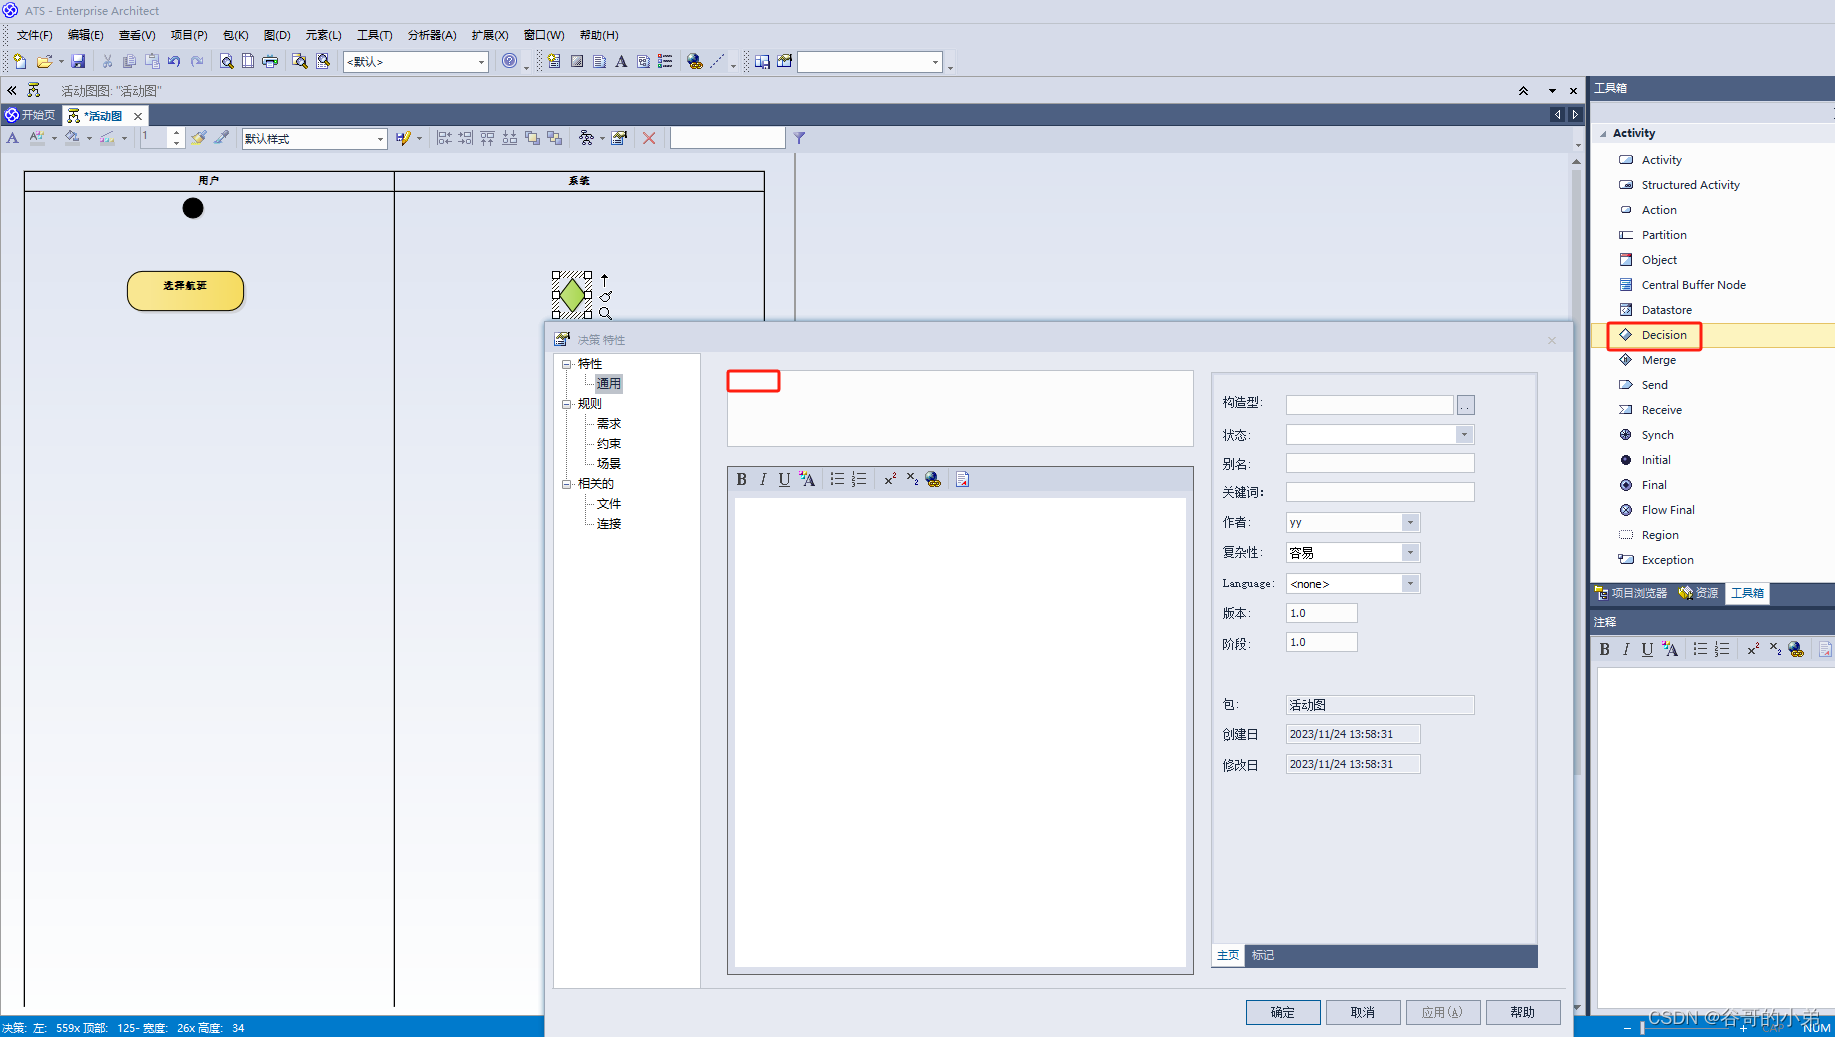Select the Merge toolbox item
The image size is (1835, 1037).
coord(1658,360)
